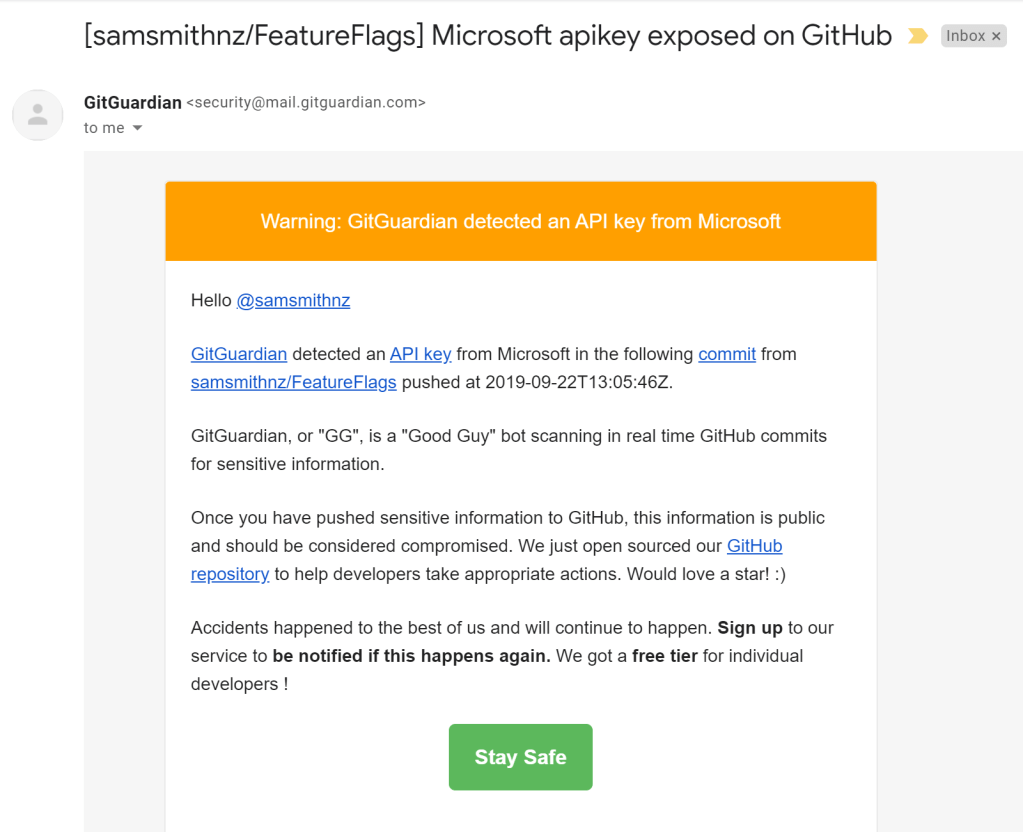The image size is (1023, 832).
Task: Open the "commit" hyperlink
Action: (x=727, y=354)
